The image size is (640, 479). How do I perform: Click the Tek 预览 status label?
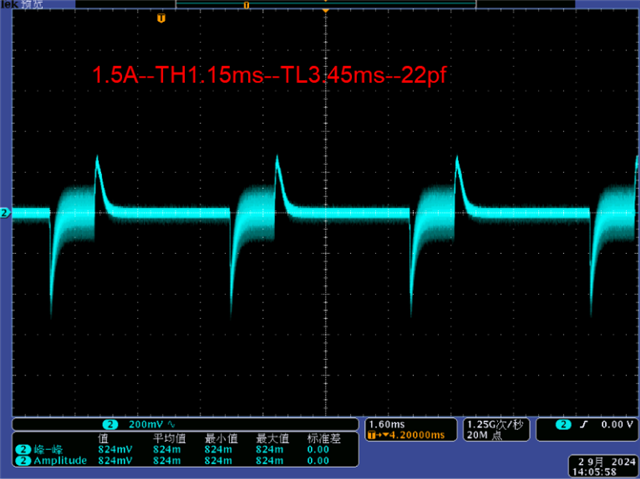22,4
